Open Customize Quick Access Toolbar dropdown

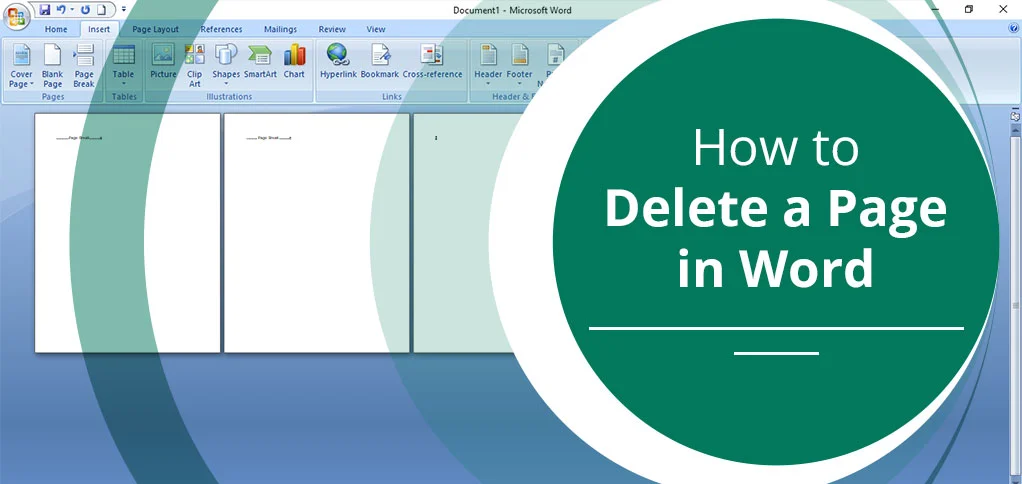[124, 10]
